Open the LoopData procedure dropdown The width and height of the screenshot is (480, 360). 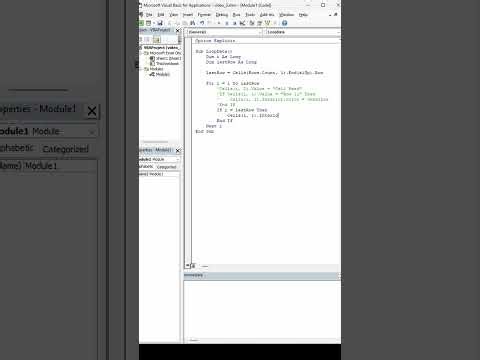click(x=338, y=32)
